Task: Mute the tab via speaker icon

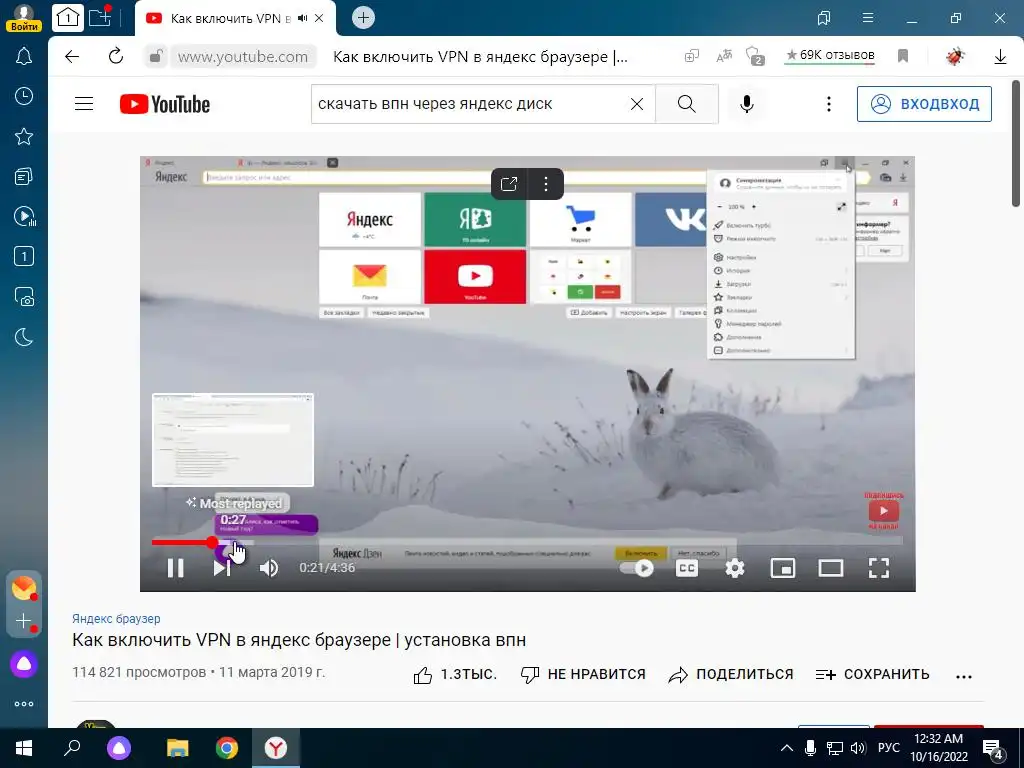Action: tap(302, 18)
